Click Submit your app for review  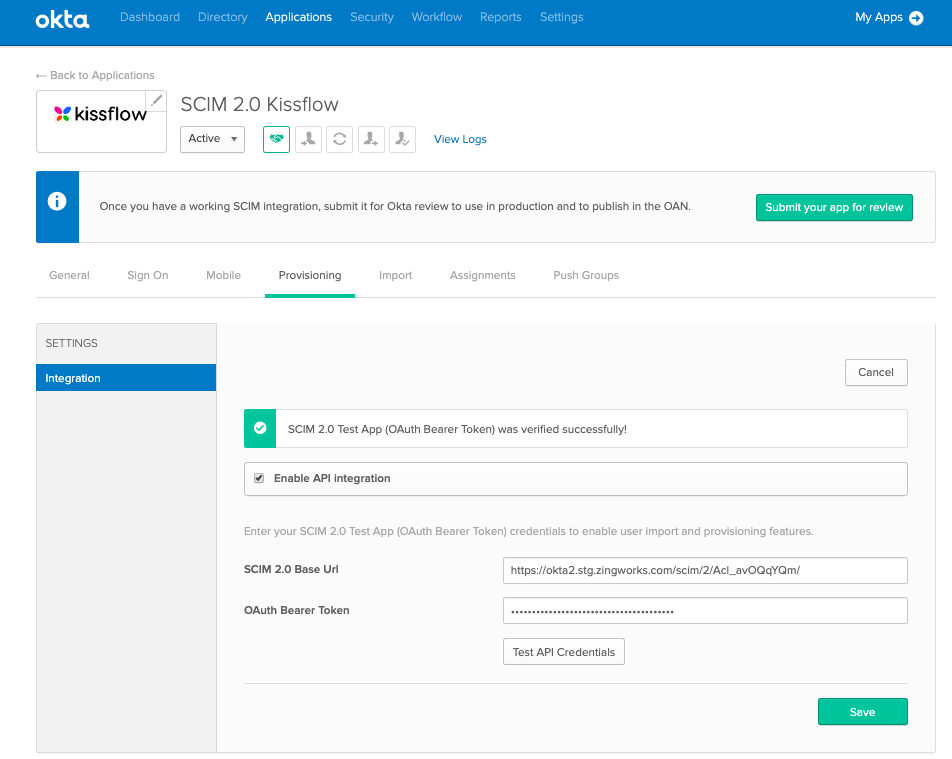pos(834,208)
